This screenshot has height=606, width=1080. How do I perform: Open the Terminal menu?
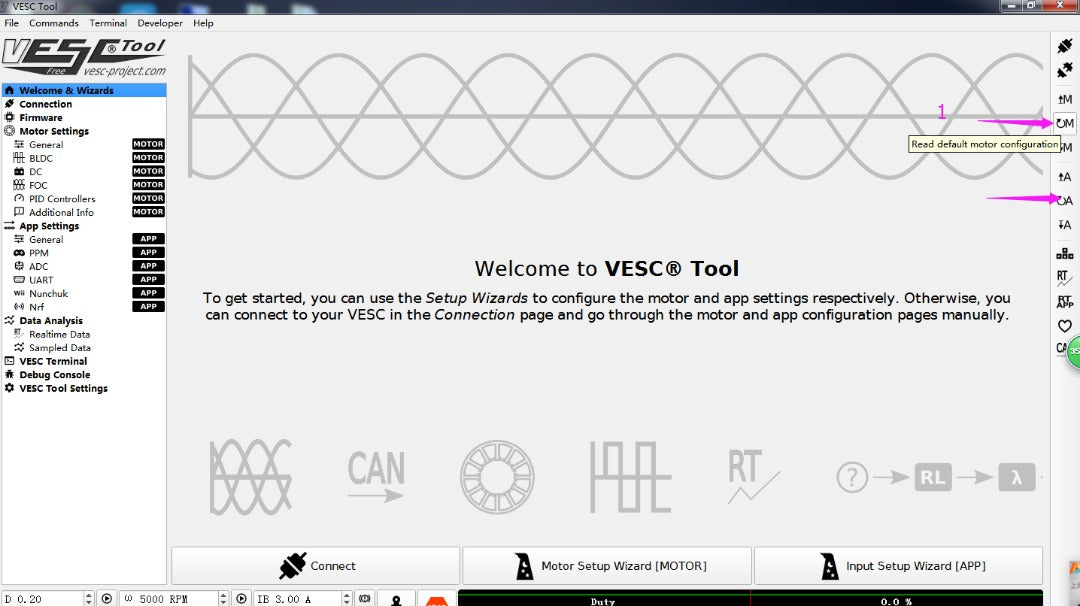[108, 23]
